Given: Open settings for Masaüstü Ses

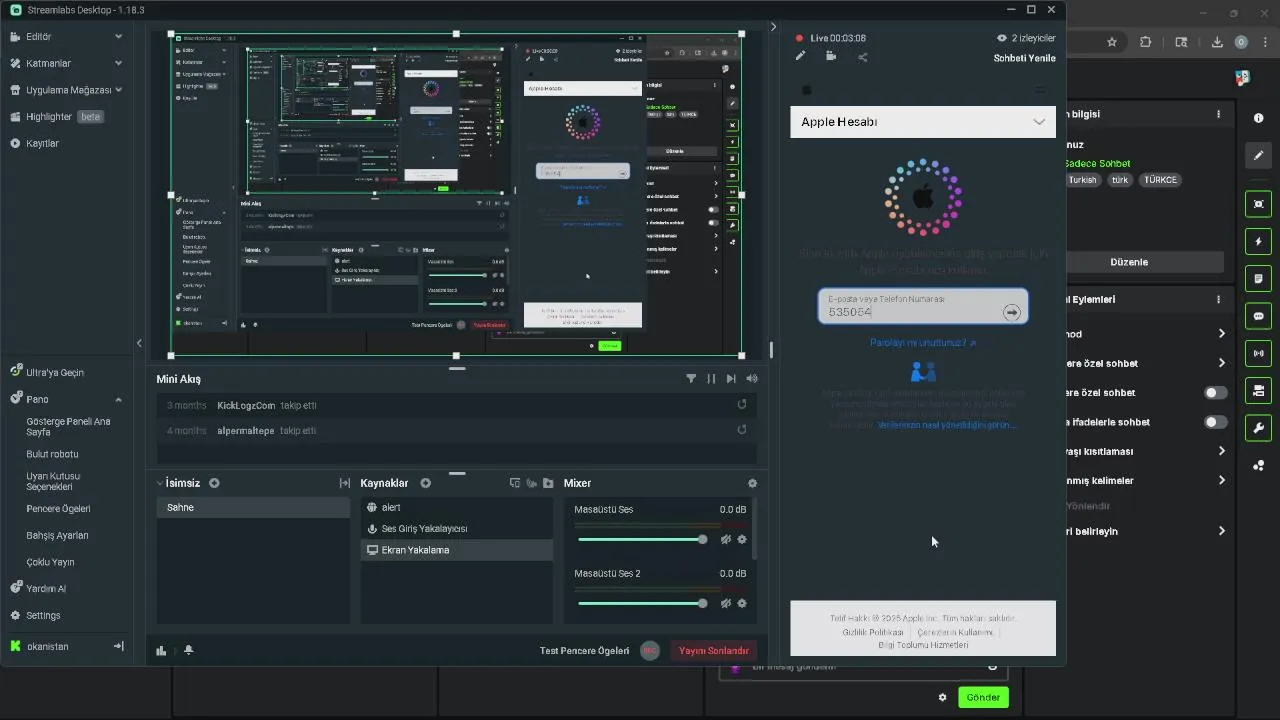Looking at the screenshot, I should click(742, 539).
